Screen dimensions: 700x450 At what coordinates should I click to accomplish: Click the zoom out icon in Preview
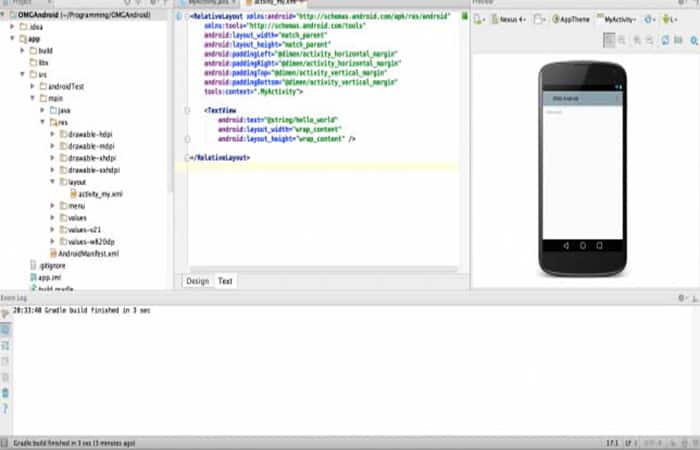(x=650, y=41)
